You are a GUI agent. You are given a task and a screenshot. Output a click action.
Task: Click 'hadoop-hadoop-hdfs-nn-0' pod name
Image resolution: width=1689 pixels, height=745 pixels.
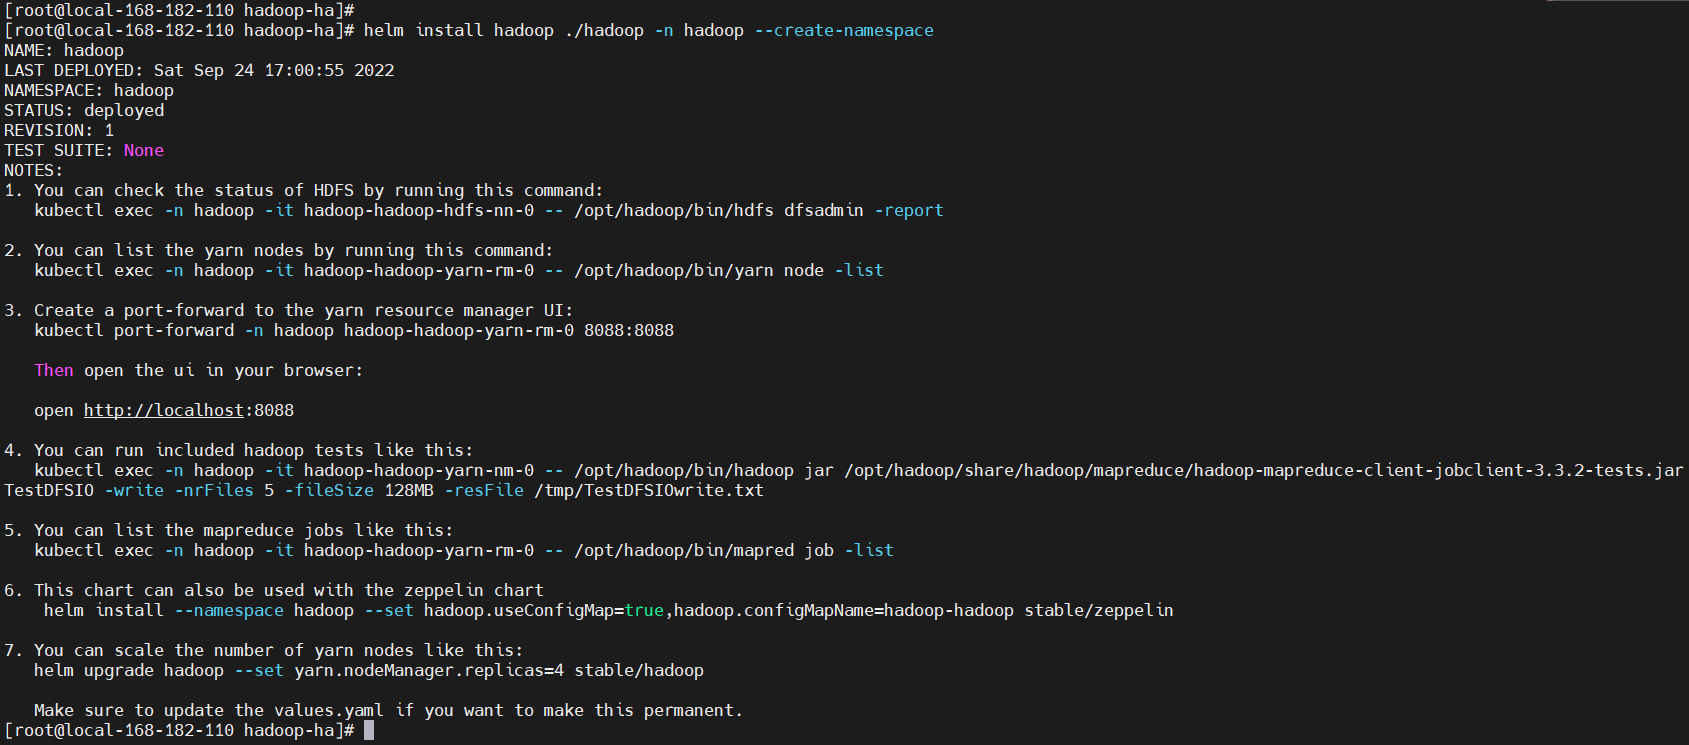point(419,210)
